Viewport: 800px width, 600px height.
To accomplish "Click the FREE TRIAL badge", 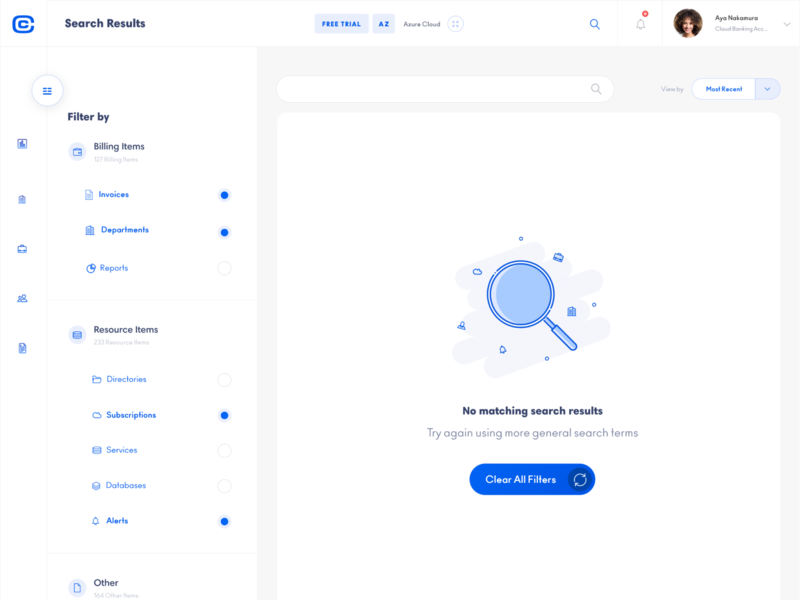I will pyautogui.click(x=341, y=24).
